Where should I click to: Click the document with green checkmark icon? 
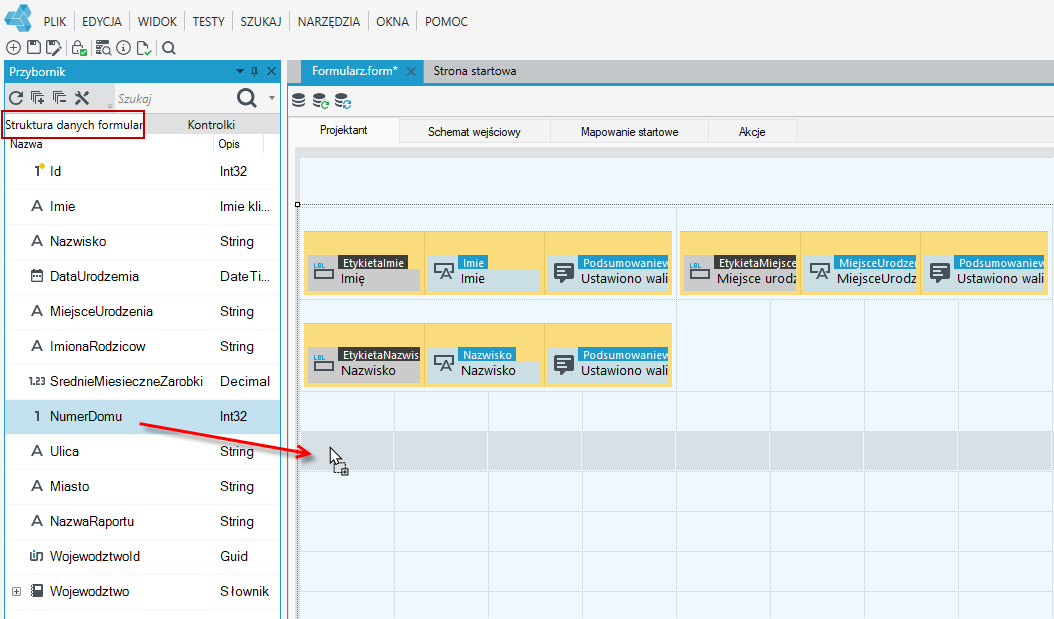coord(144,48)
